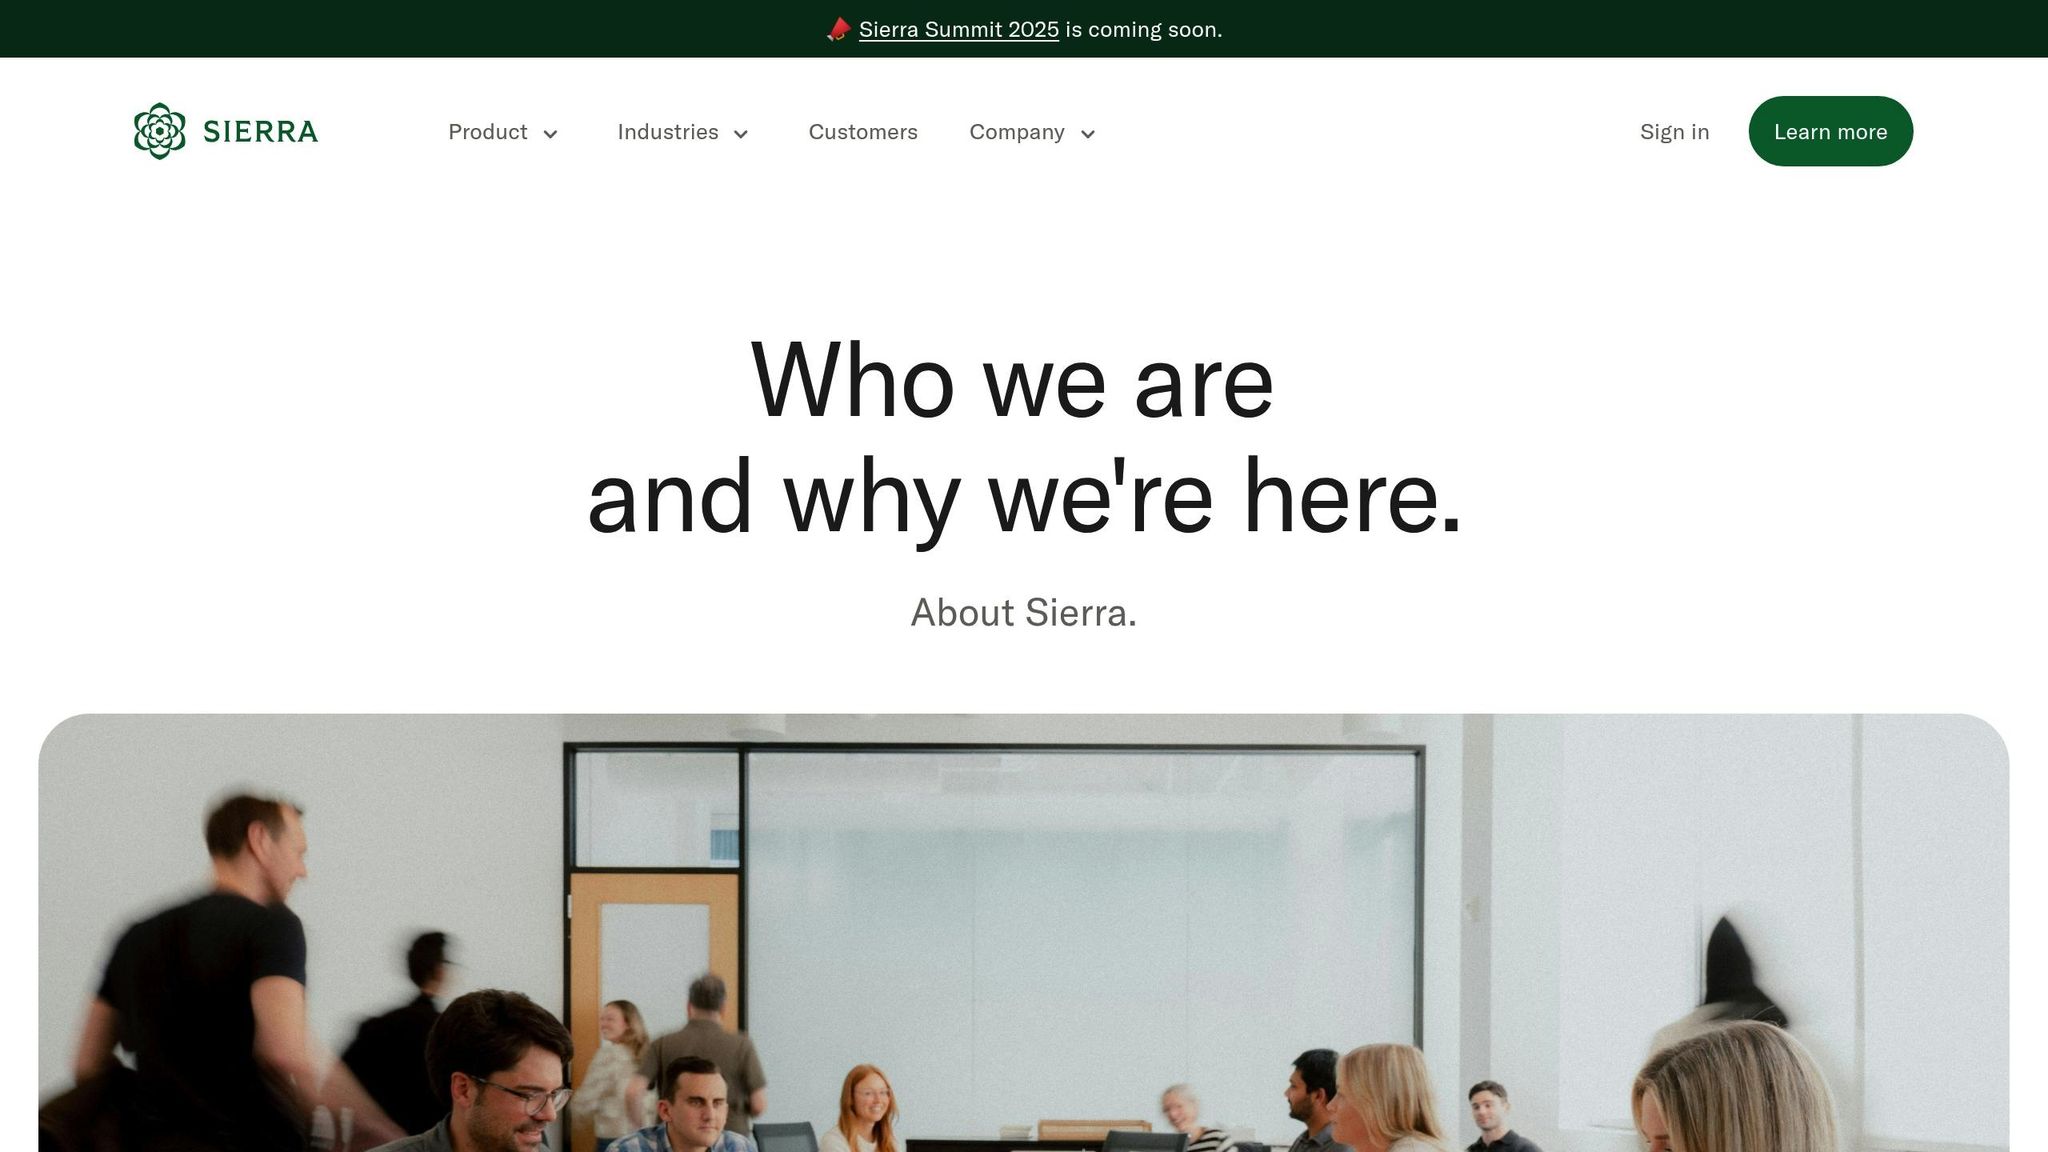
Task: Expand the chevron beside Product
Action: (550, 134)
